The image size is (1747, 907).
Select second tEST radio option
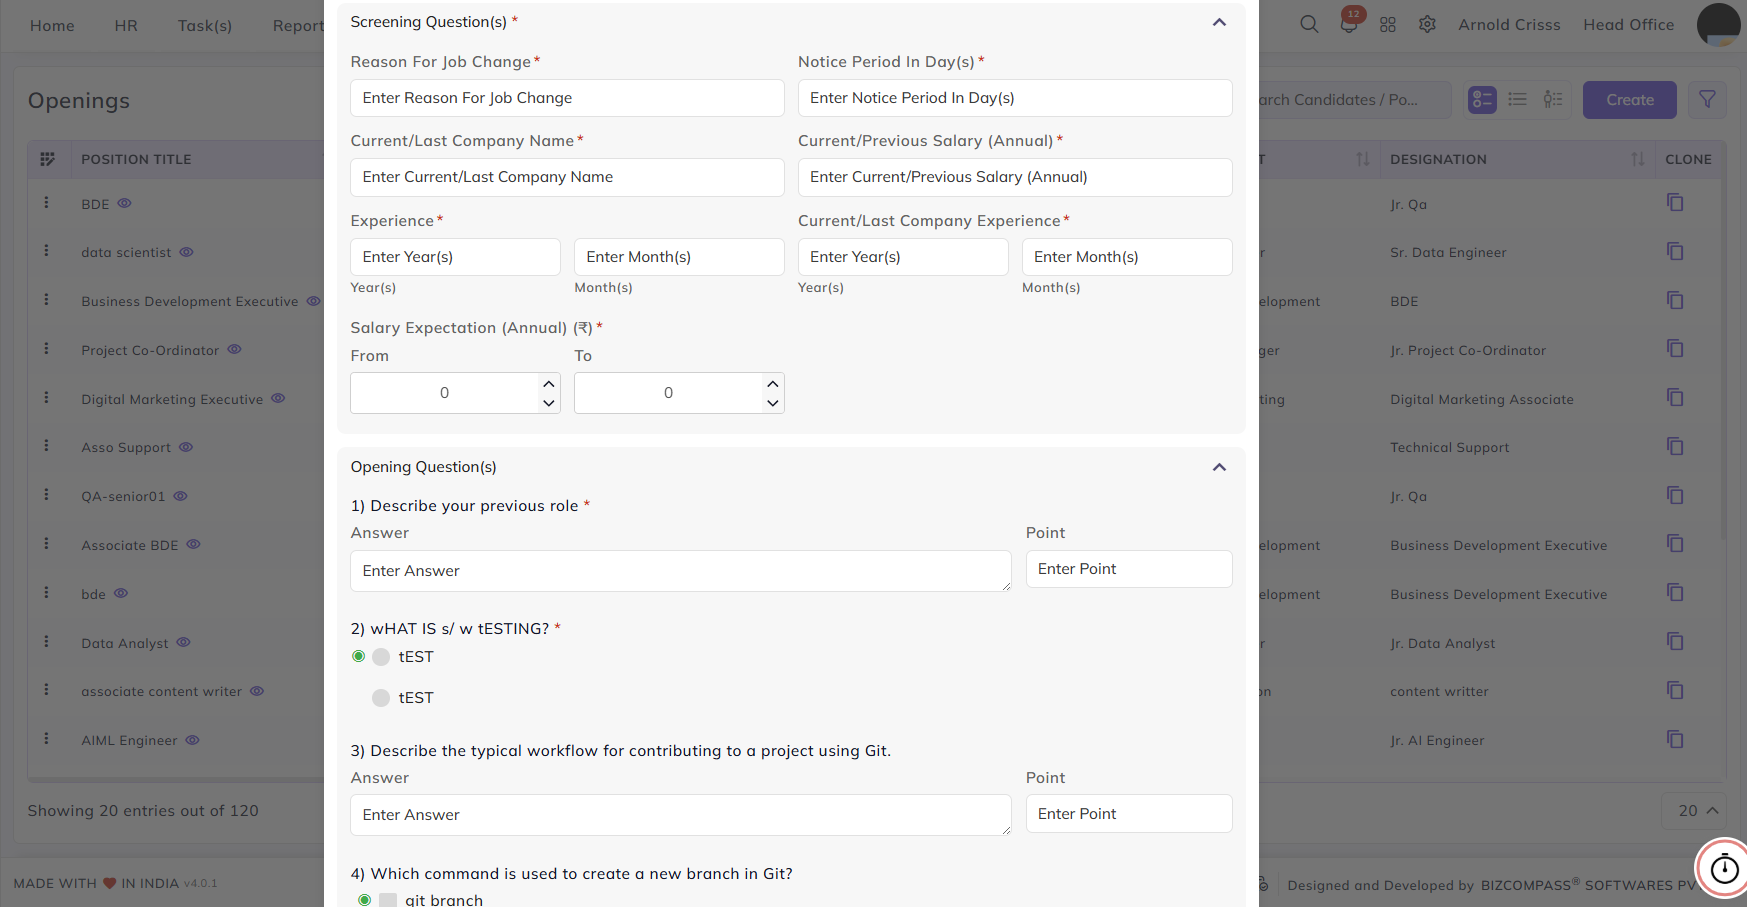pos(381,698)
